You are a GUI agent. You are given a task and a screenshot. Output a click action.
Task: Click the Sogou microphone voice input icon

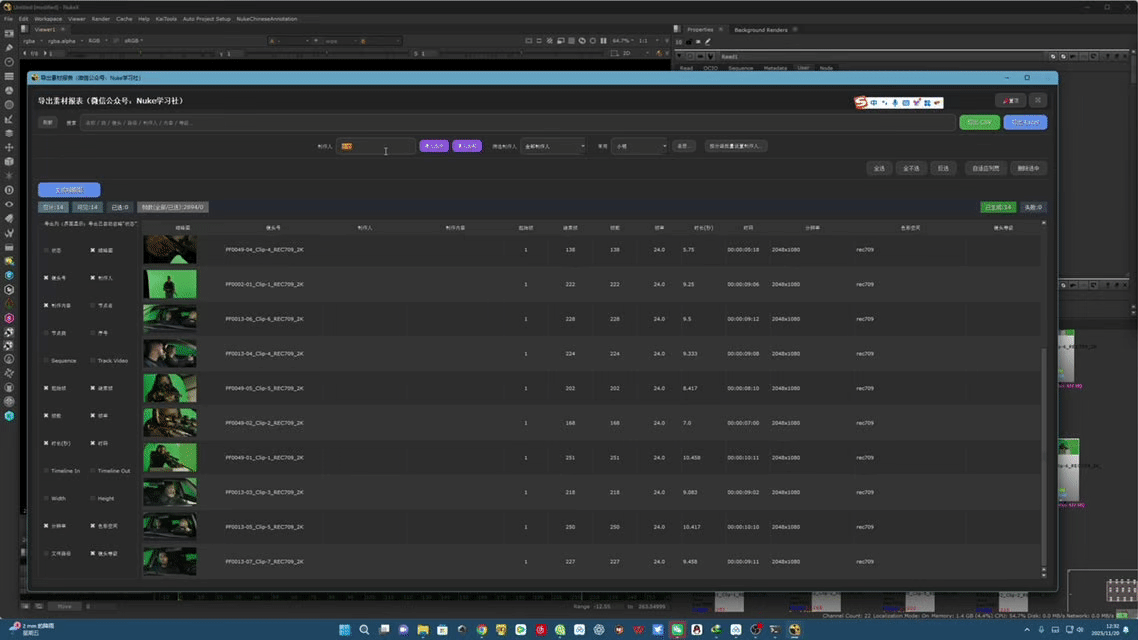click(895, 103)
